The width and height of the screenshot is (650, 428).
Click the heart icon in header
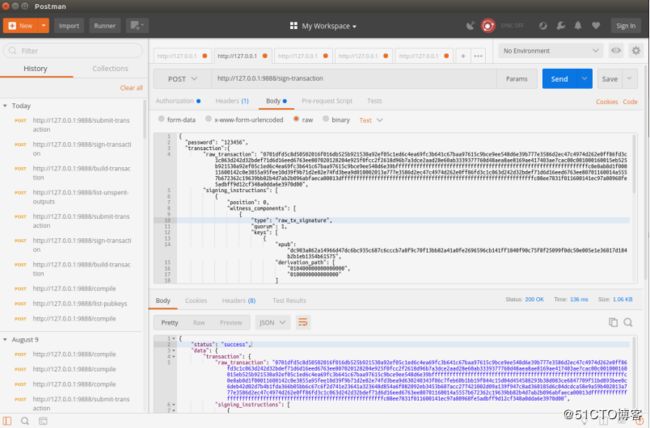coord(596,26)
